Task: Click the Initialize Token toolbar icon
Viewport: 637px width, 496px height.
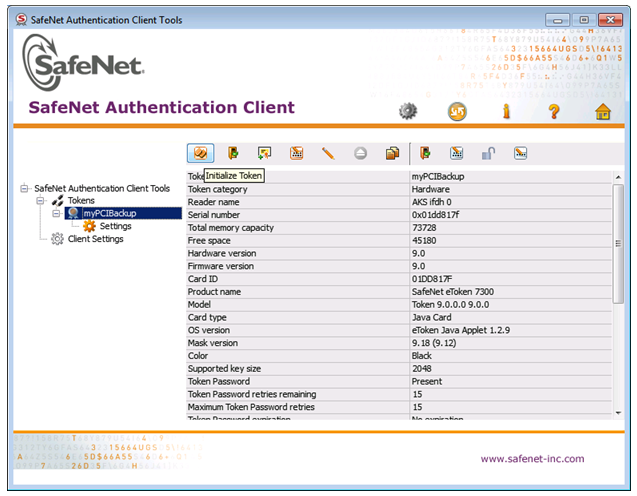Action: (x=201, y=153)
